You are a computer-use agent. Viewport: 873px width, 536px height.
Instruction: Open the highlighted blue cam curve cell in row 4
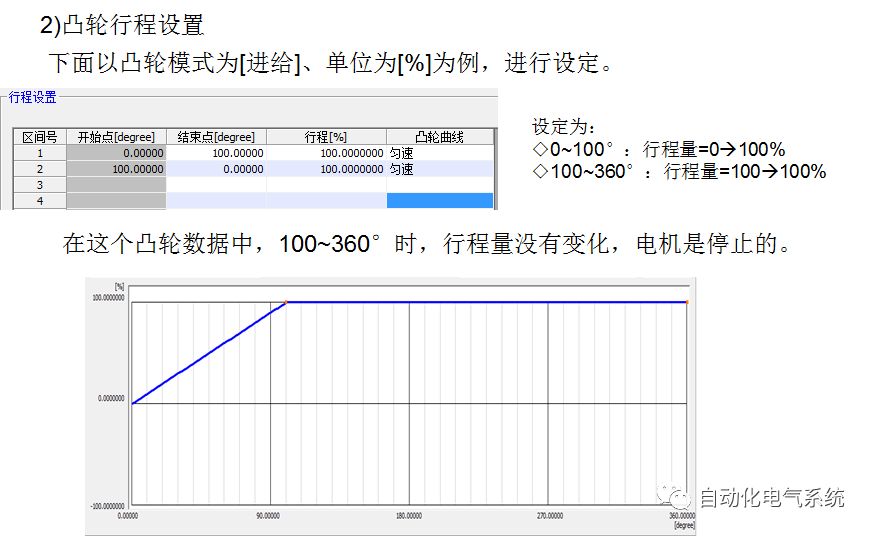pyautogui.click(x=439, y=201)
